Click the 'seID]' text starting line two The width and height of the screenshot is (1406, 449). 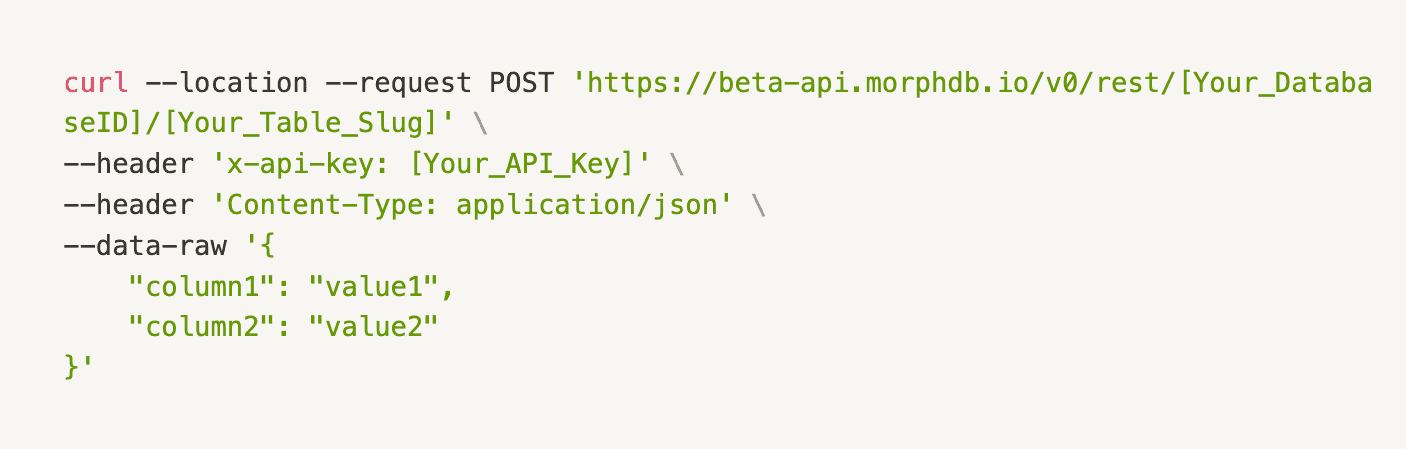click(104, 121)
